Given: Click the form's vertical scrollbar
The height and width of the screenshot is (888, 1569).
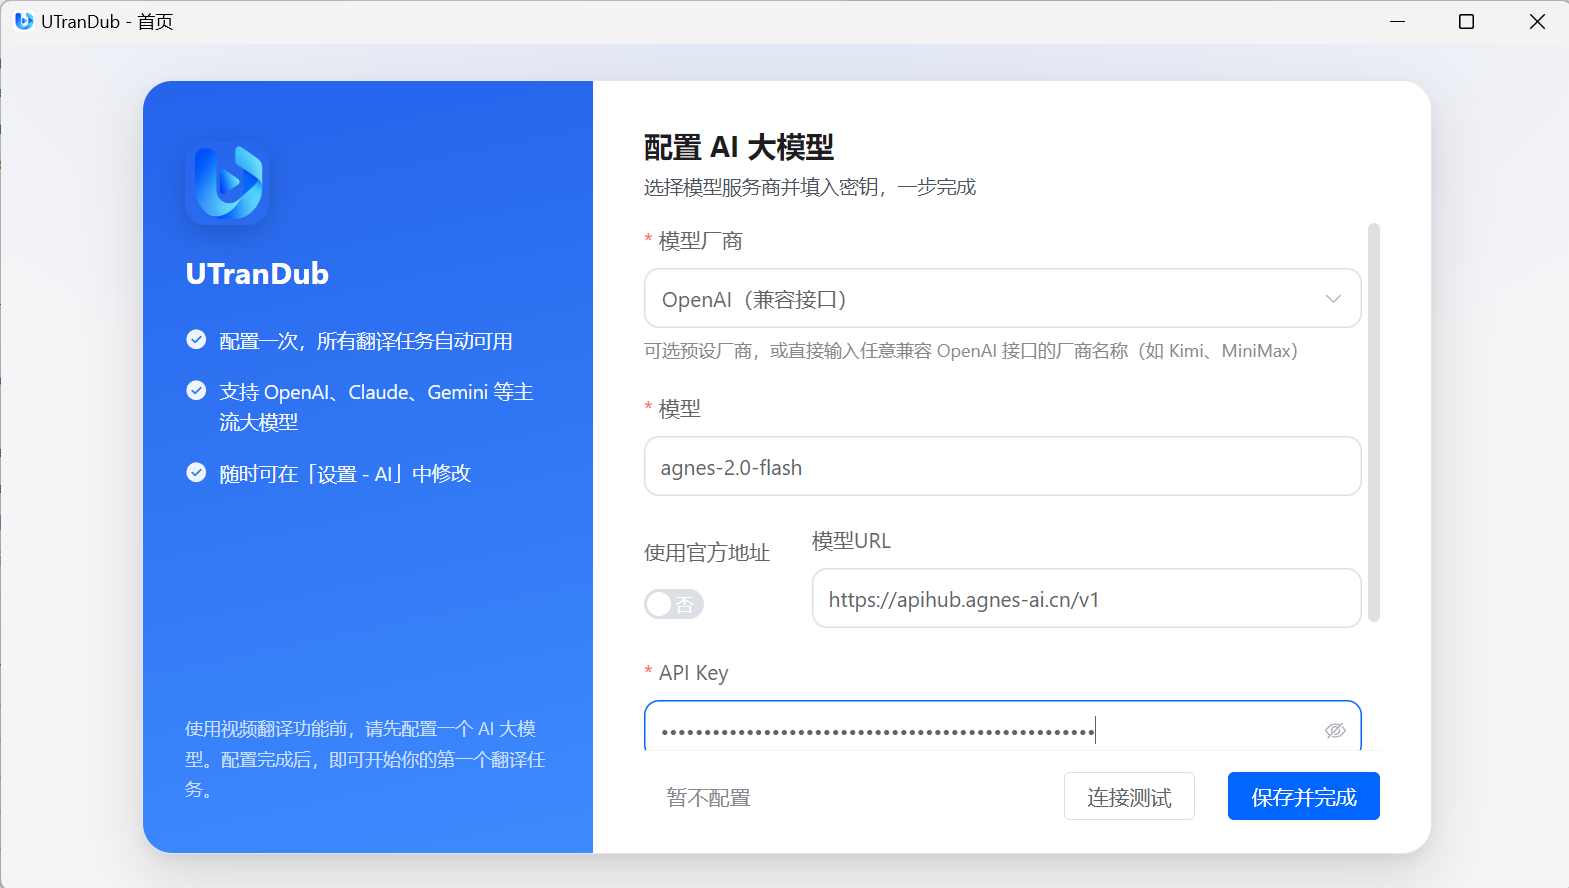Looking at the screenshot, I should (x=1374, y=422).
